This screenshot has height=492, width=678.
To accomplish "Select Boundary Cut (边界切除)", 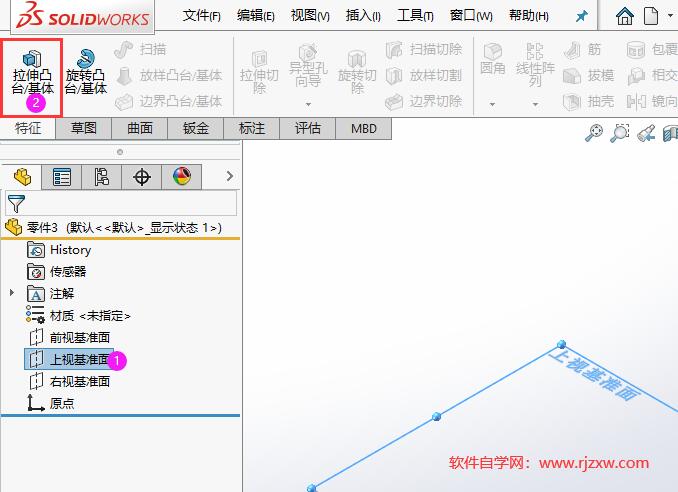I will (x=424, y=102).
